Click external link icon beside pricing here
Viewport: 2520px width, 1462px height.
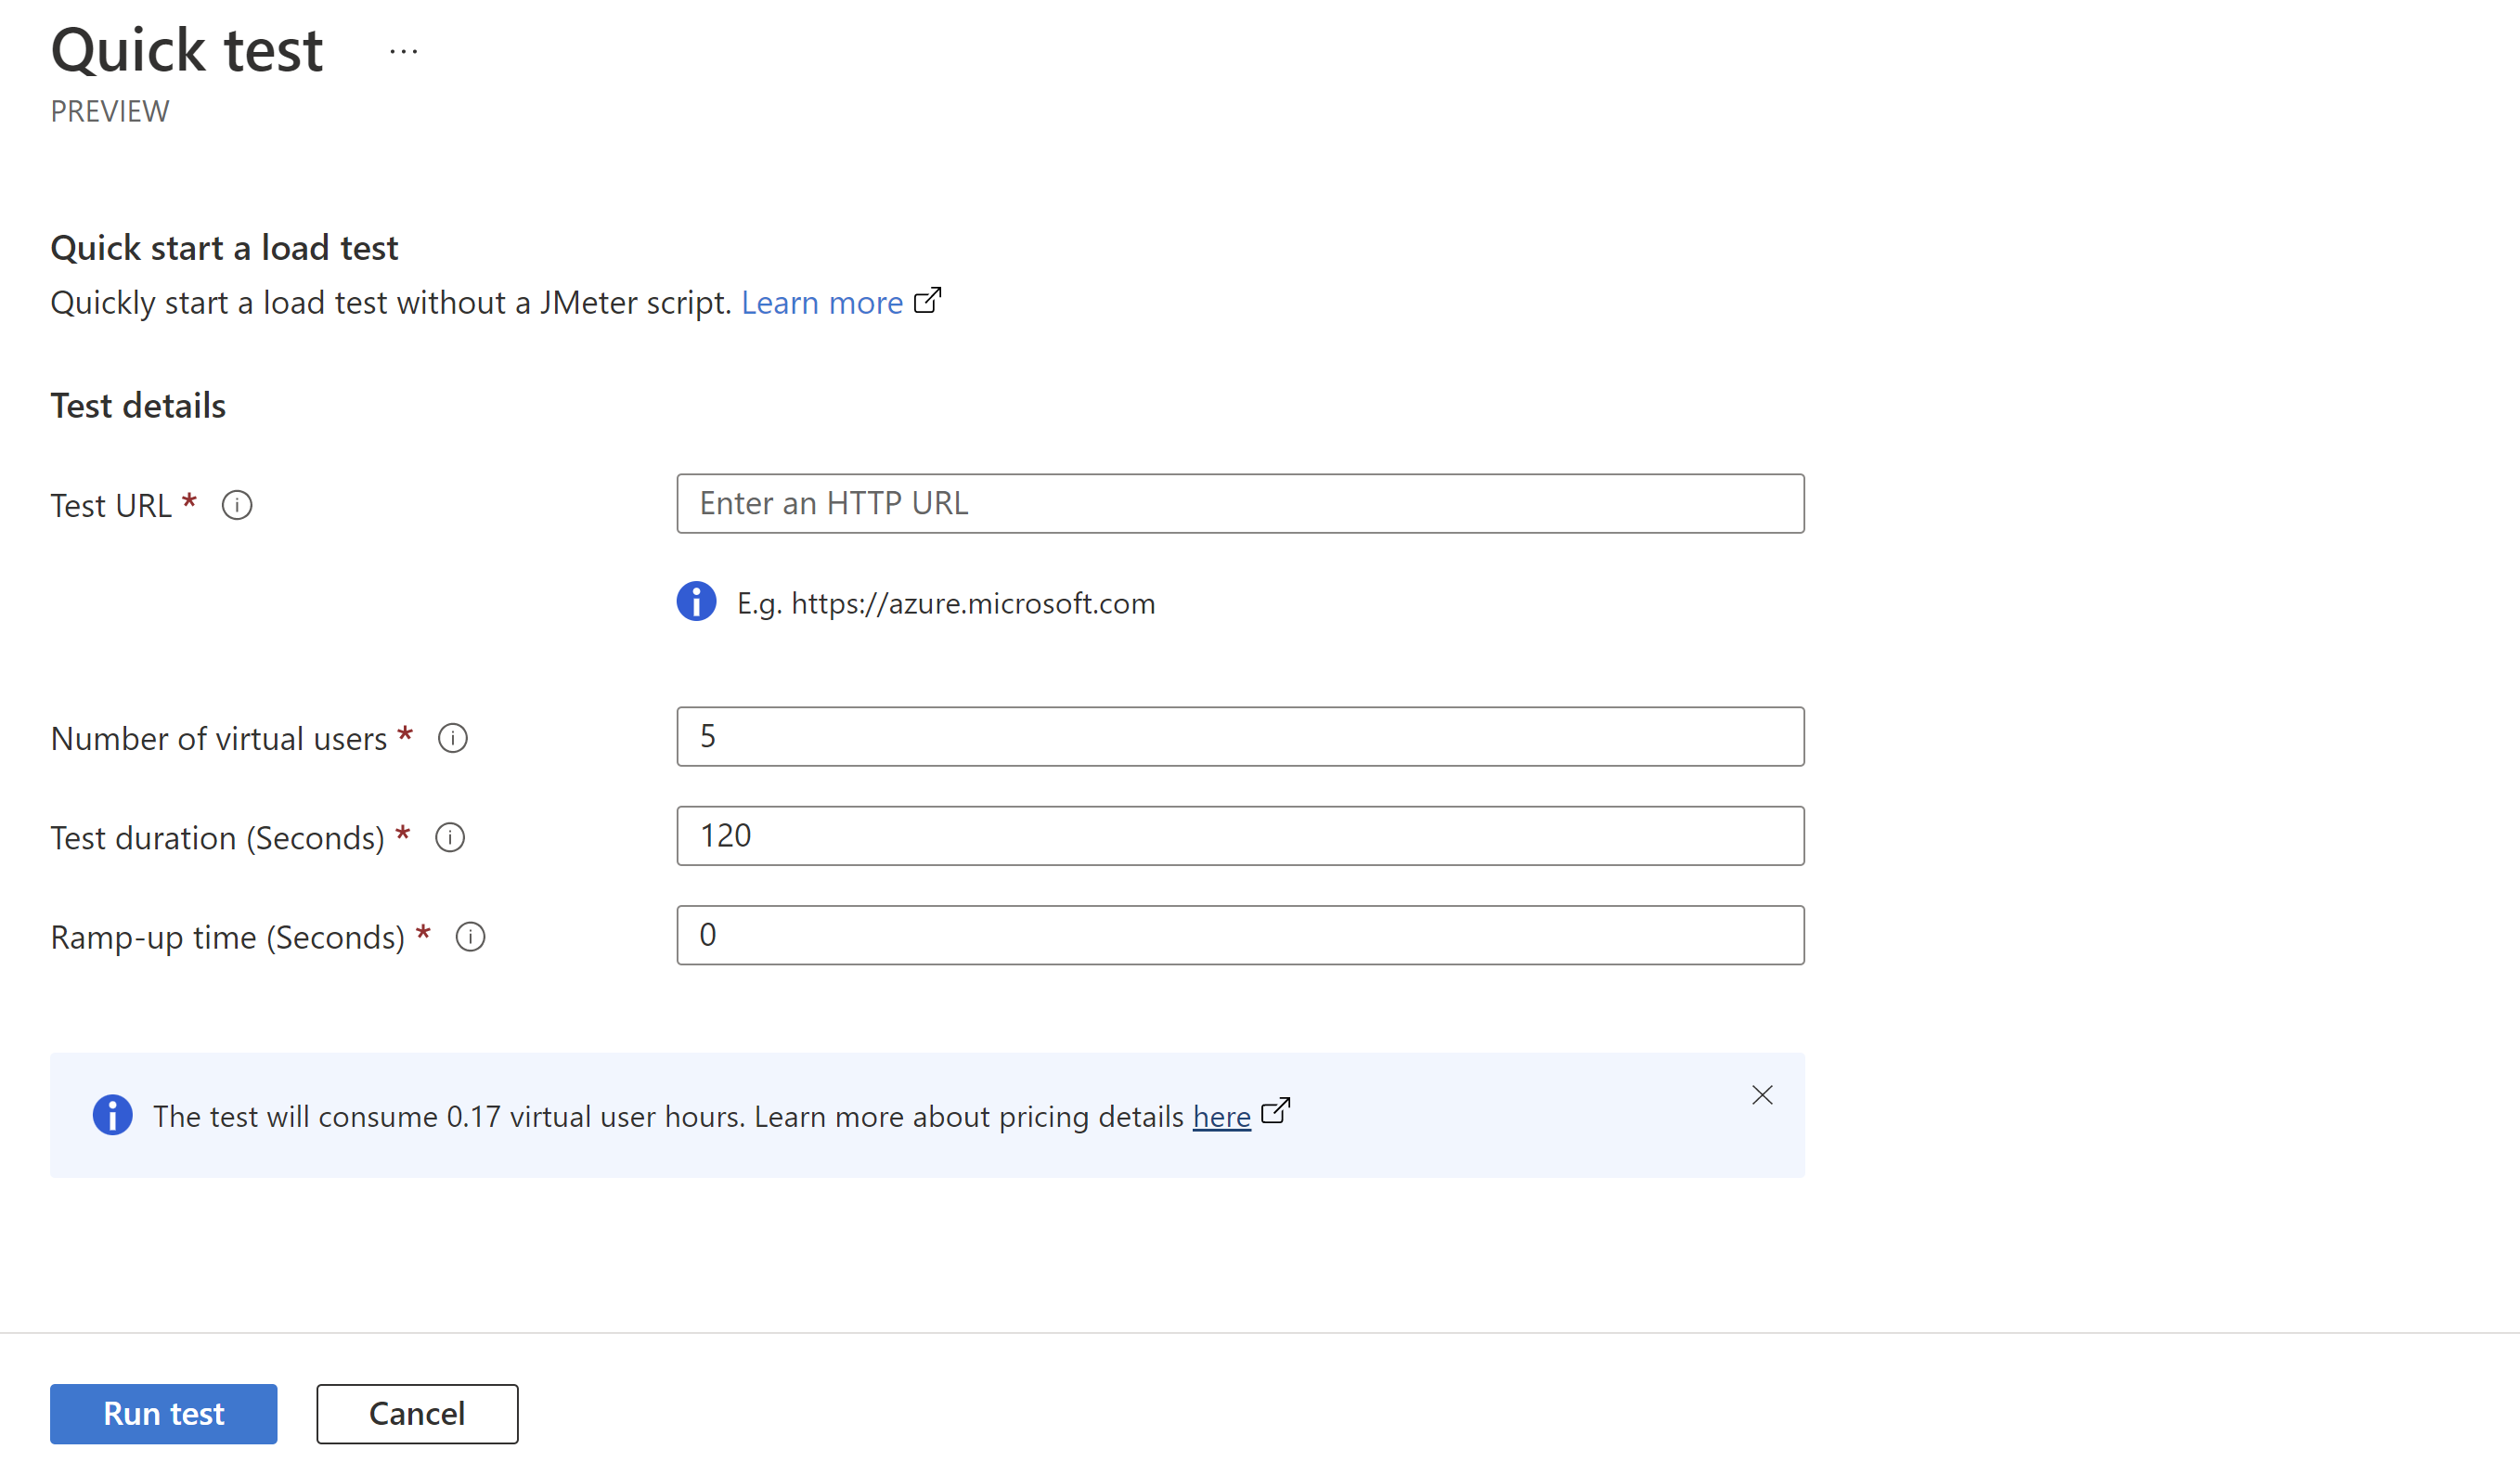[x=1275, y=1111]
